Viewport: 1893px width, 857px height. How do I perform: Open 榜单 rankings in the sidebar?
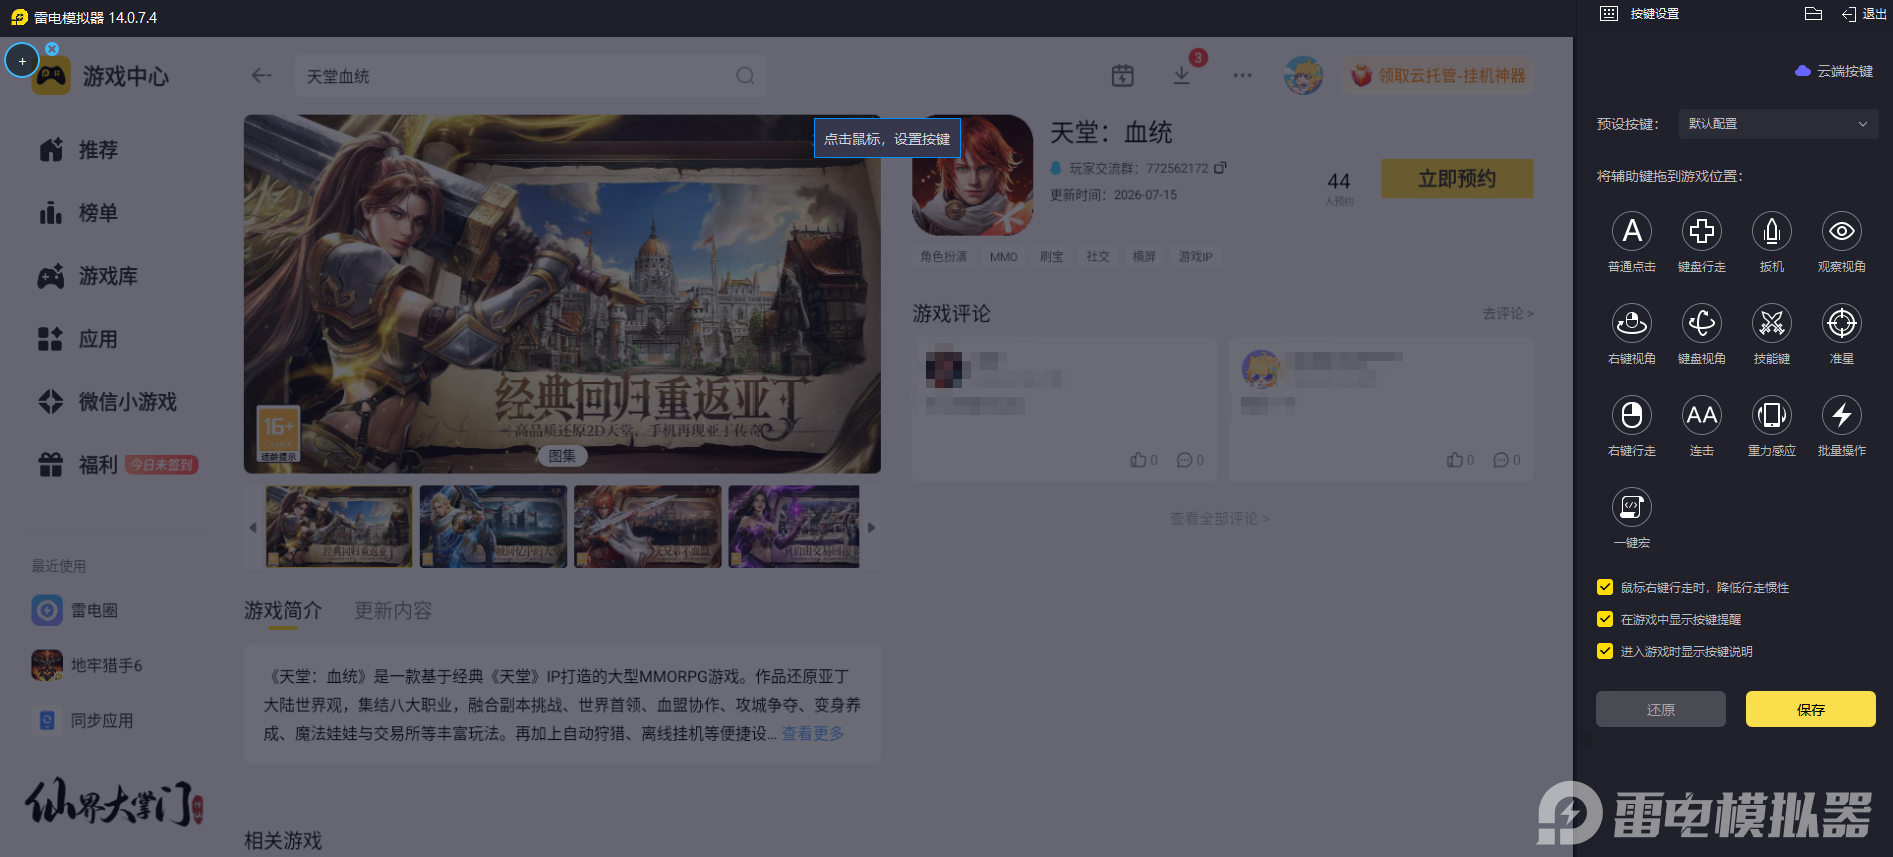pyautogui.click(x=79, y=213)
